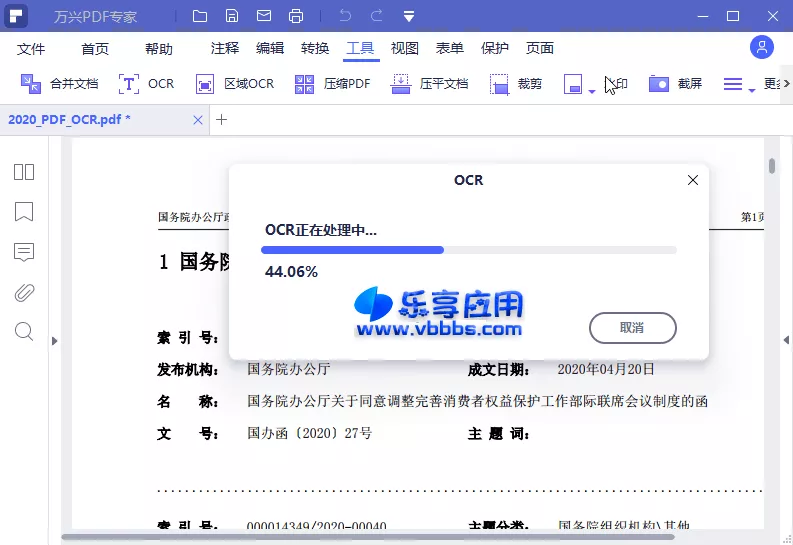
Task: Open the page thumbnails panel icon
Action: (24, 172)
